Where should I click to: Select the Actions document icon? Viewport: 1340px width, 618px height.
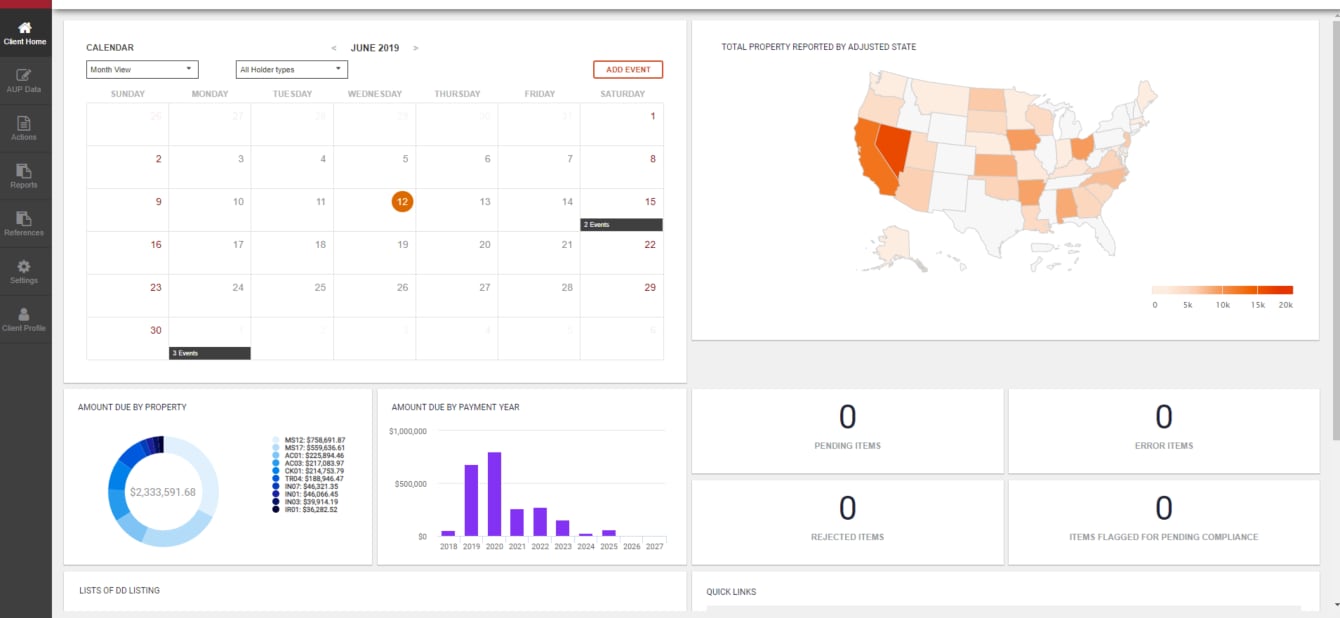tap(25, 123)
